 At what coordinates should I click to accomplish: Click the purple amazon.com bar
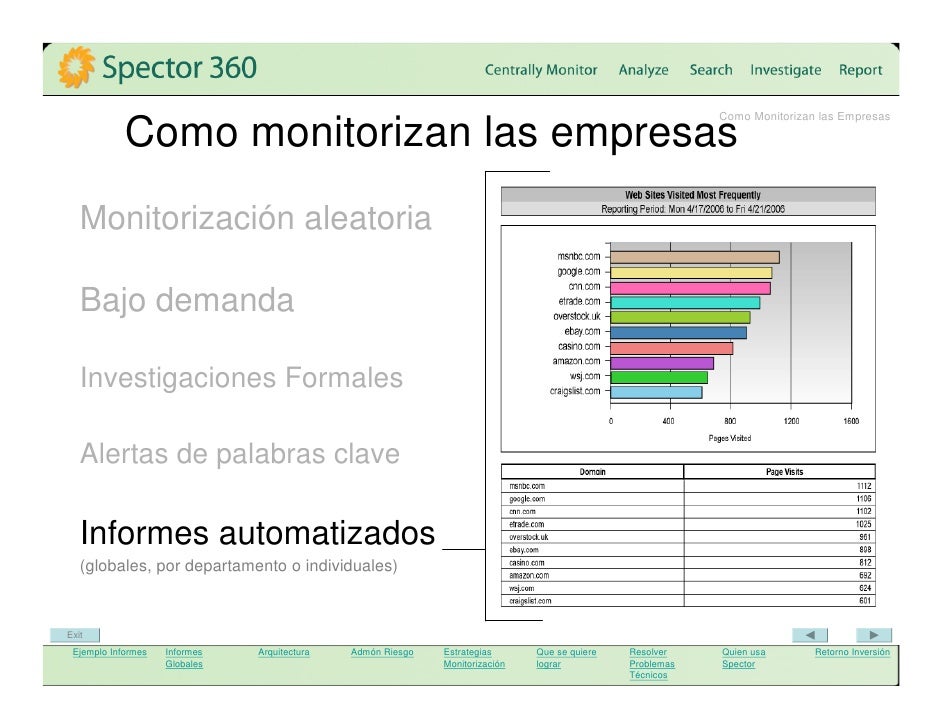[x=662, y=363]
